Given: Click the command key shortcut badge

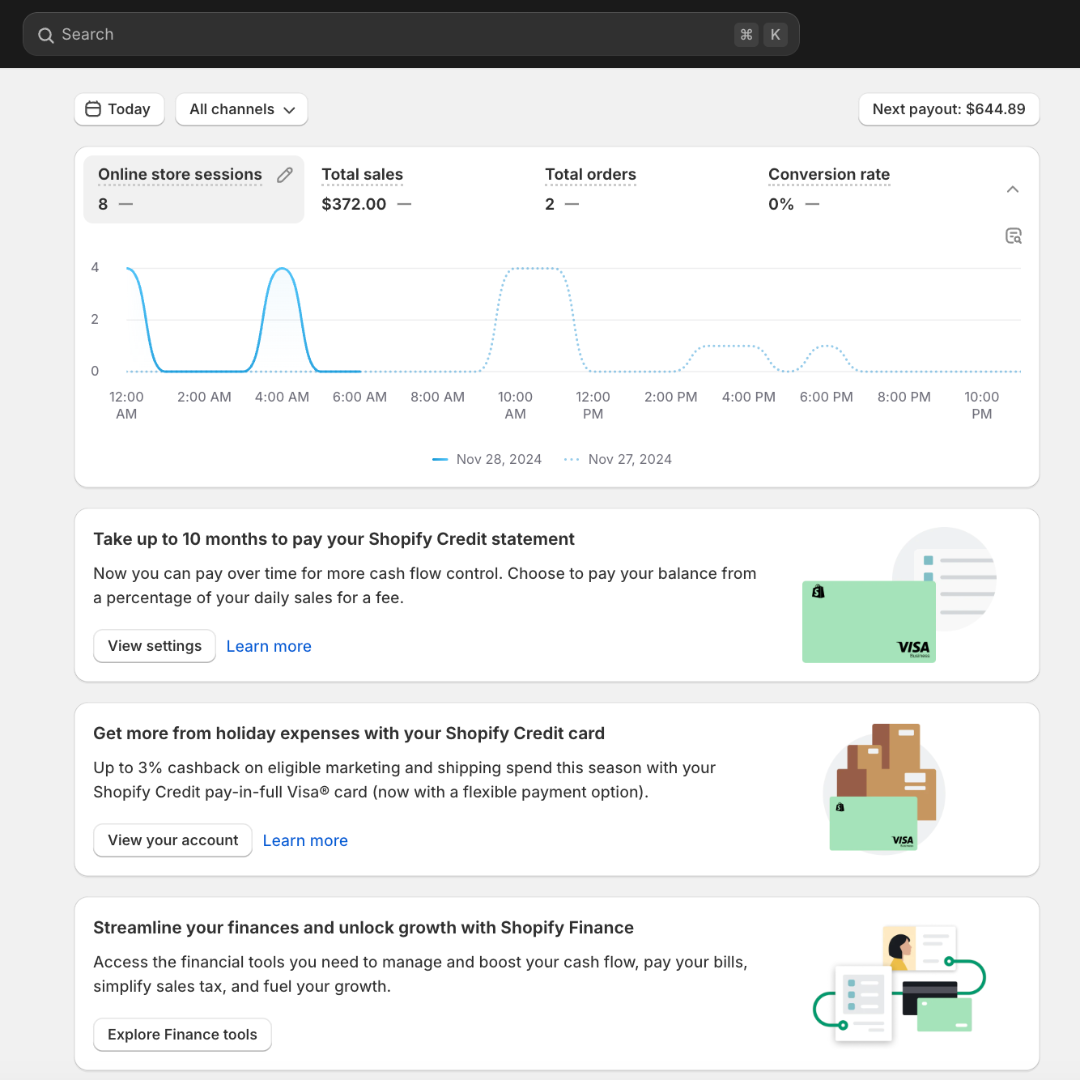Looking at the screenshot, I should coord(746,34).
